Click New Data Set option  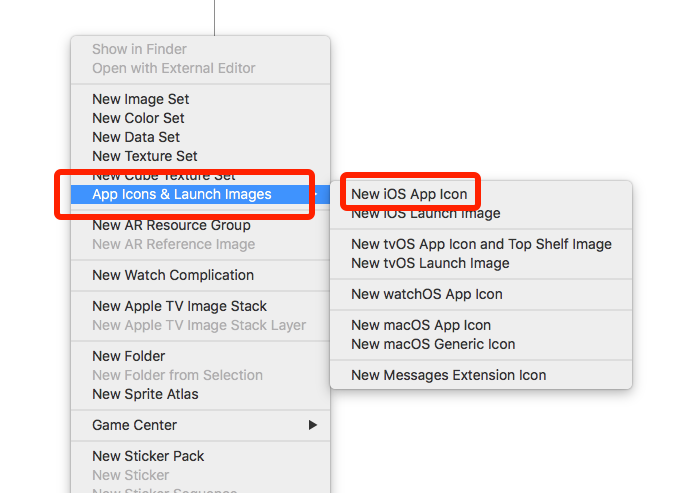(201, 137)
